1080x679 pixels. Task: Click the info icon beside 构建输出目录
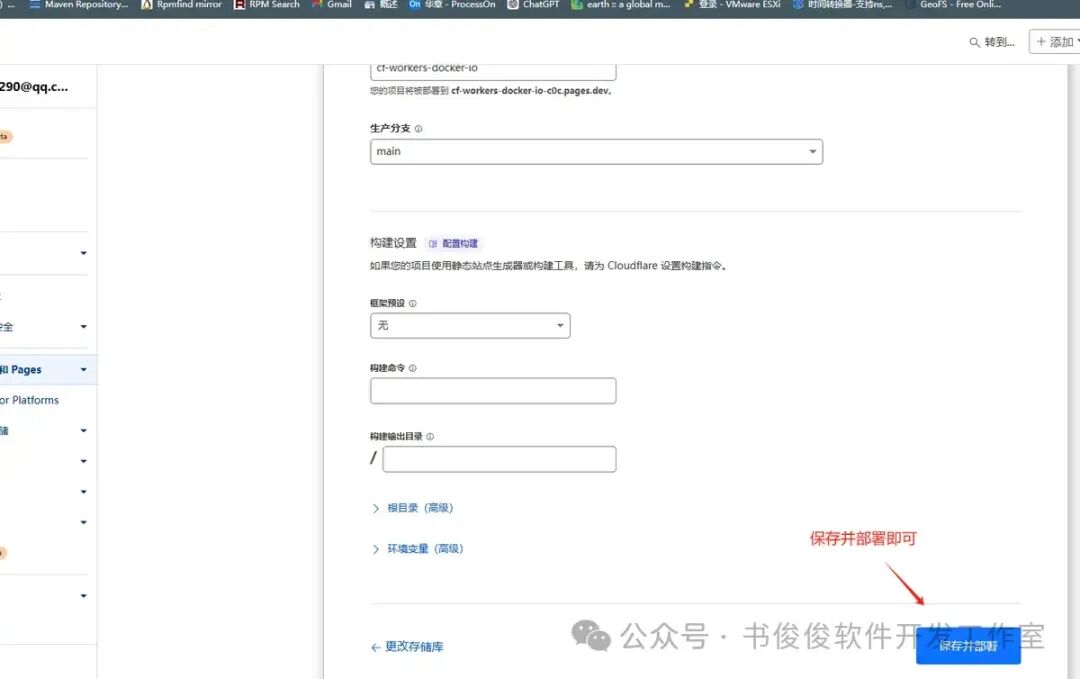point(430,437)
